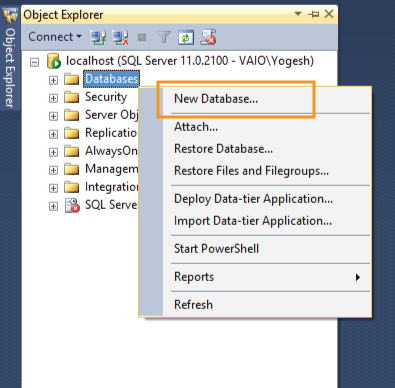Select the SQL Server Agent icon
Image resolution: width=395 pixels, height=388 pixels.
(72, 205)
